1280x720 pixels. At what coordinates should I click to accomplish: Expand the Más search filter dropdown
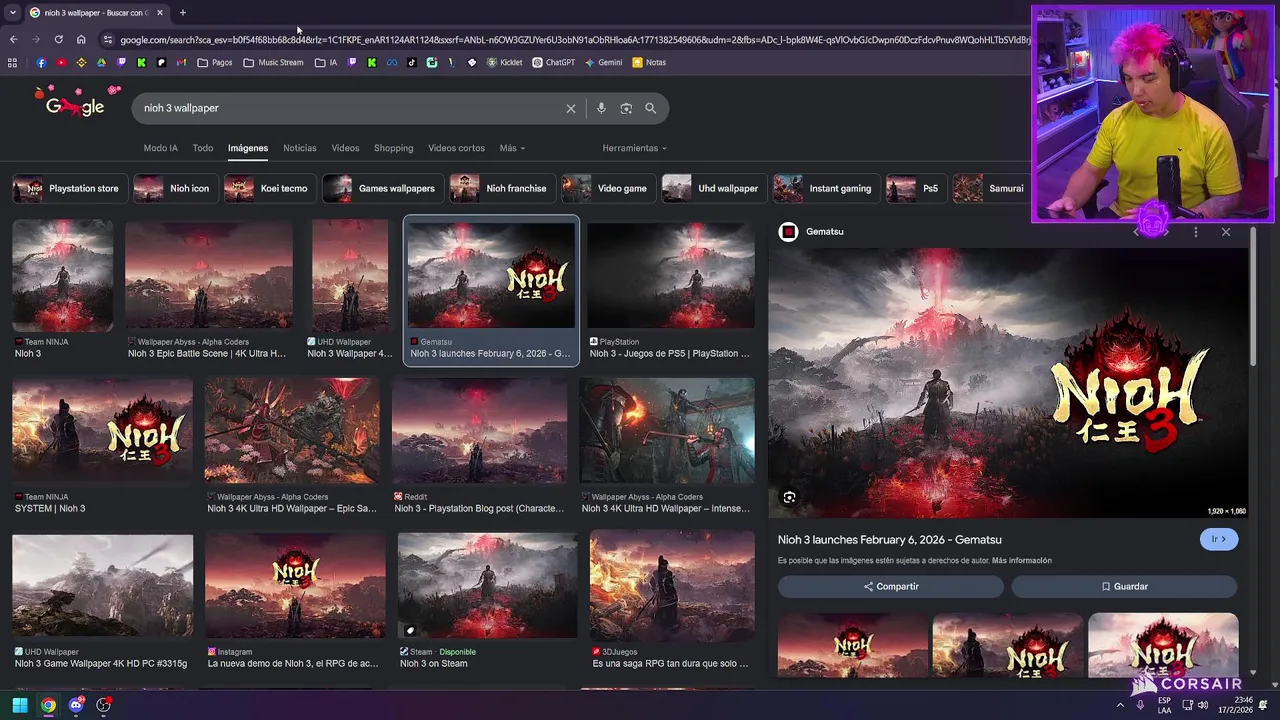tap(512, 148)
